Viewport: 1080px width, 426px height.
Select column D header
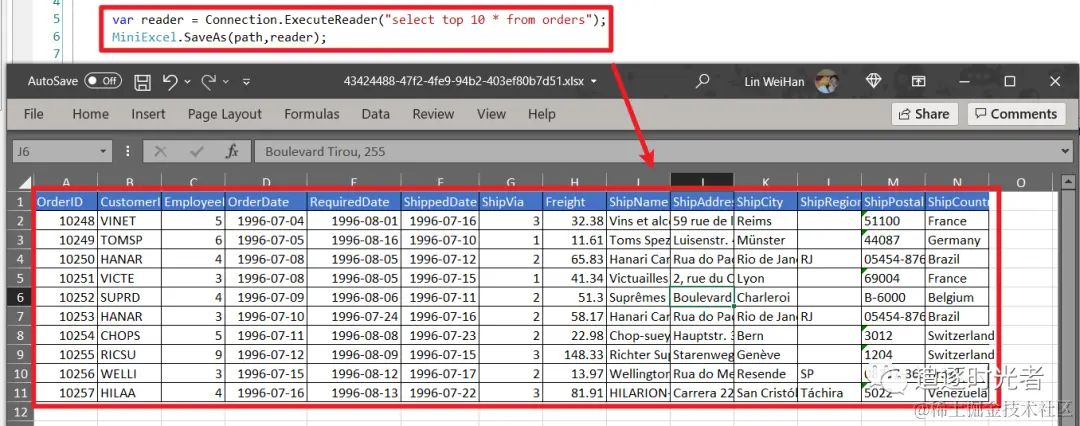pyautogui.click(x=266, y=183)
